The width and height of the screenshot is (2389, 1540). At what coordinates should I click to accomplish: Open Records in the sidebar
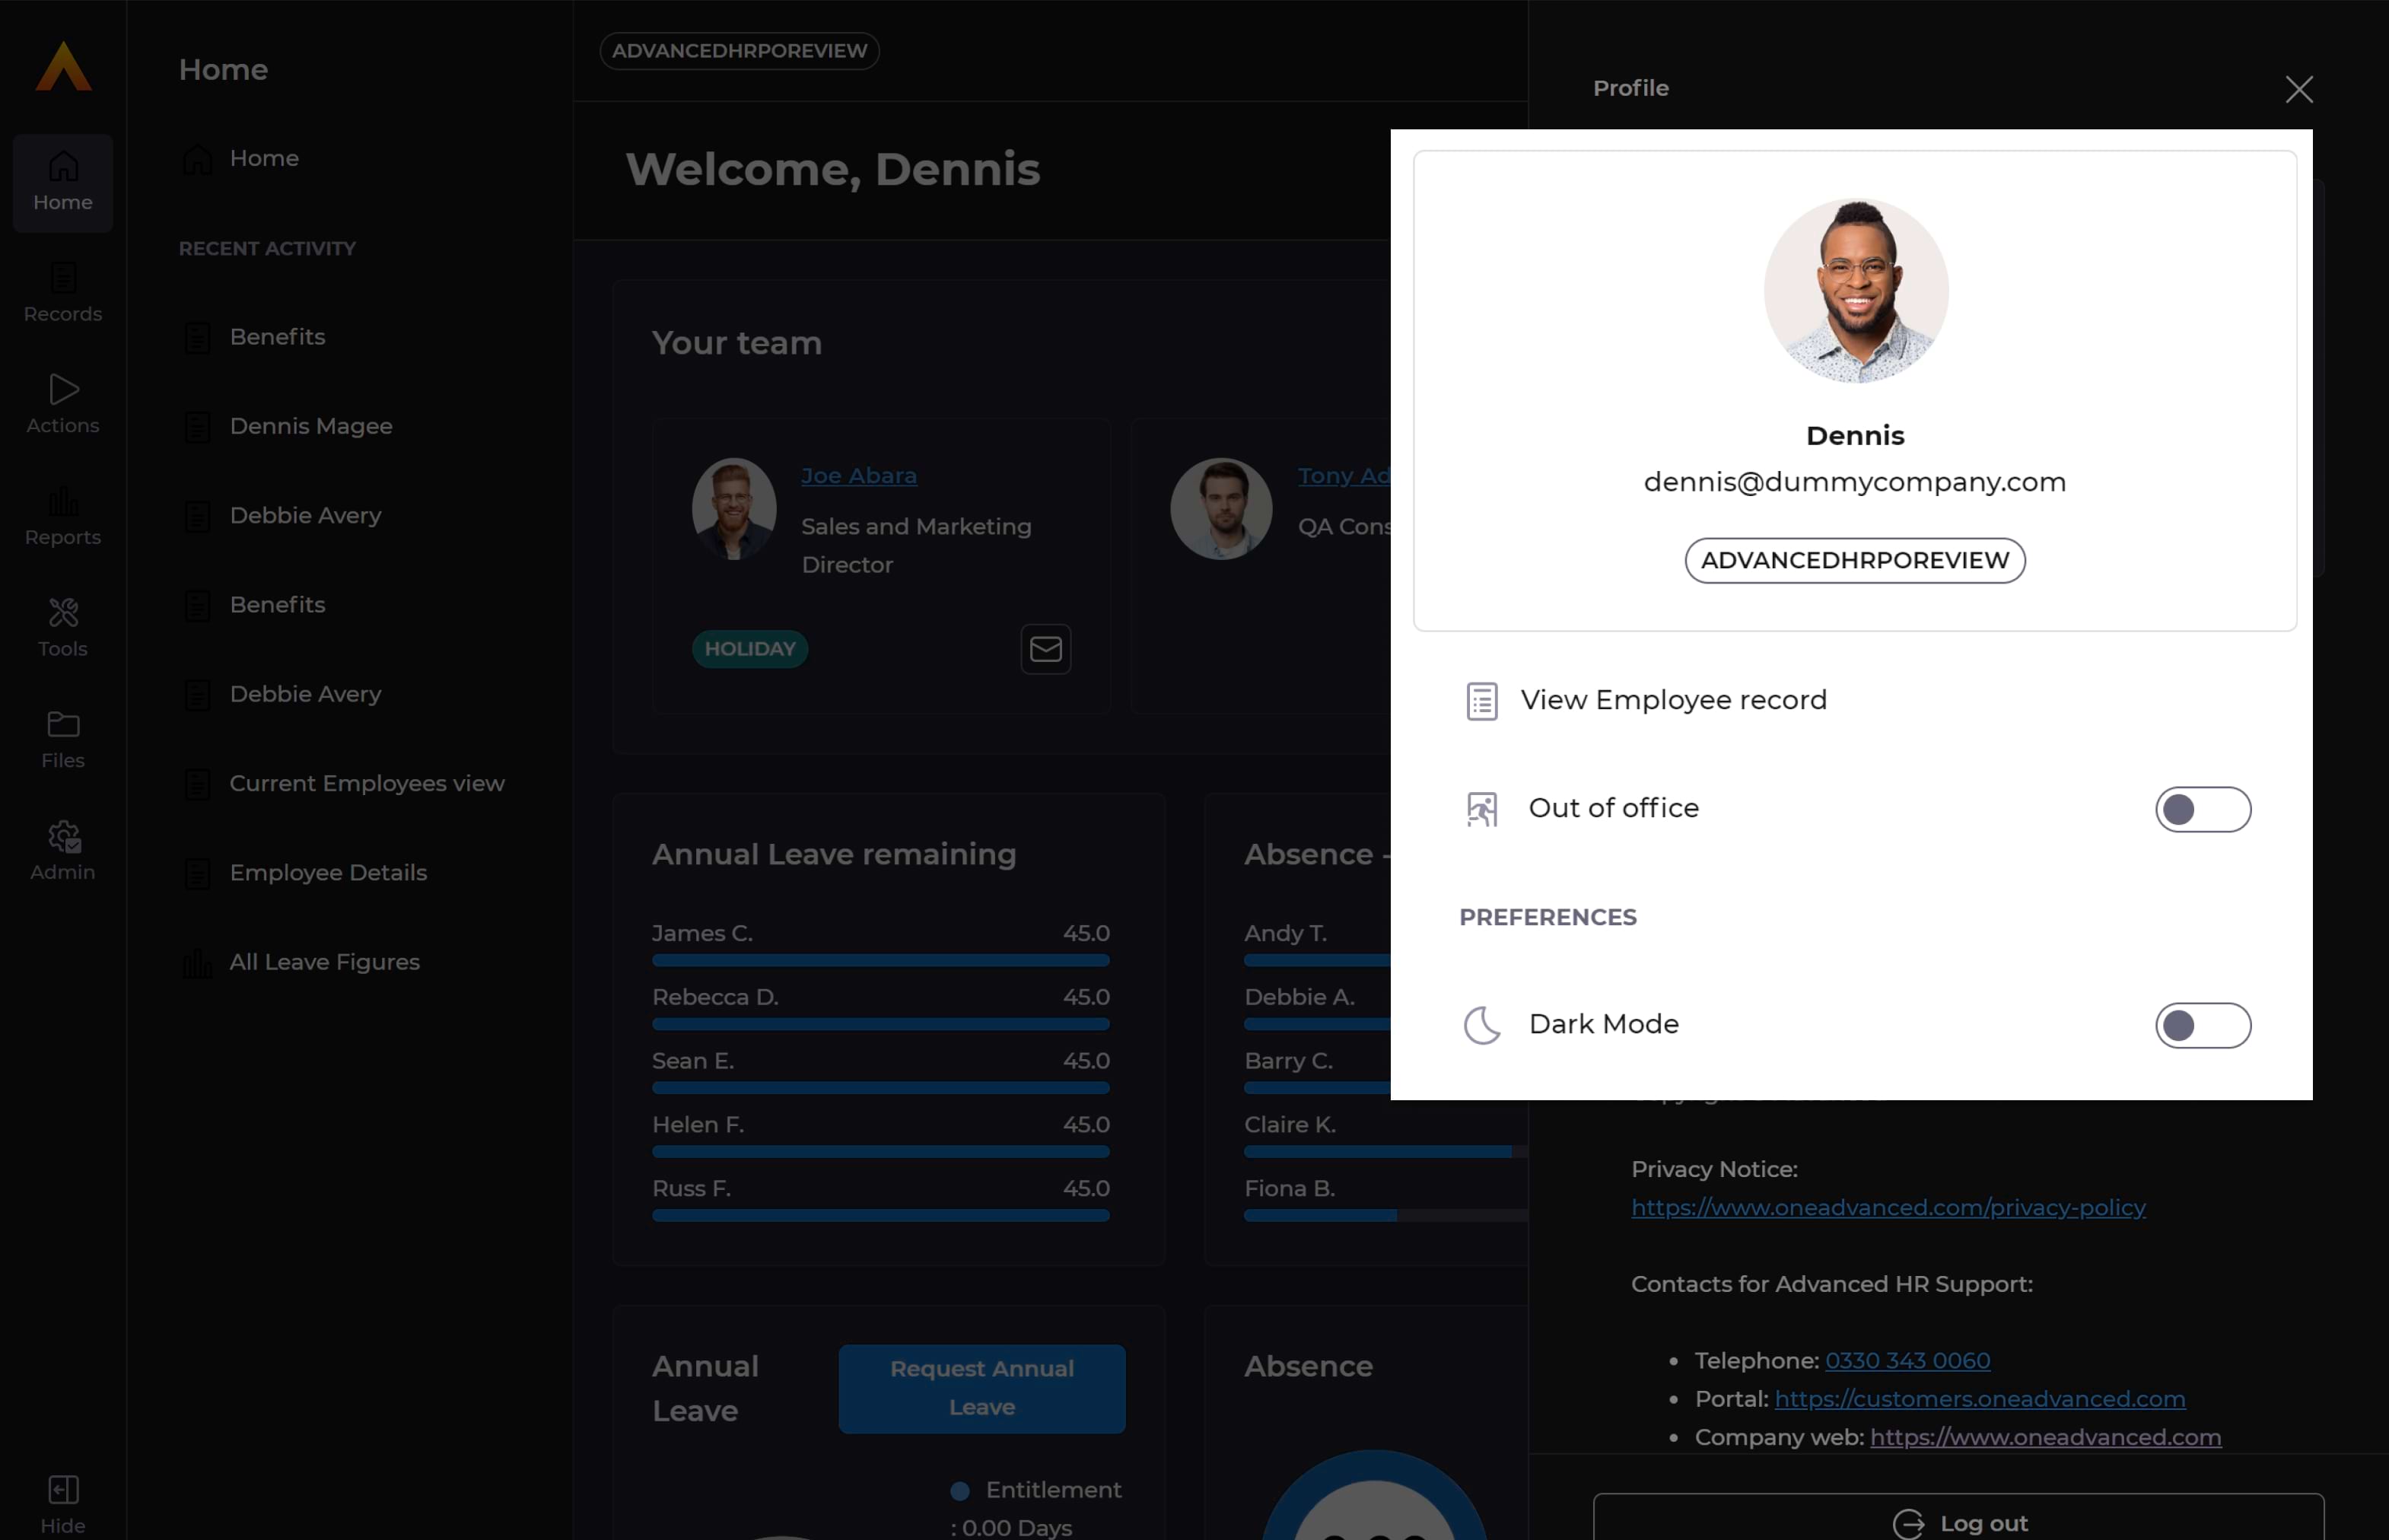pos(63,293)
